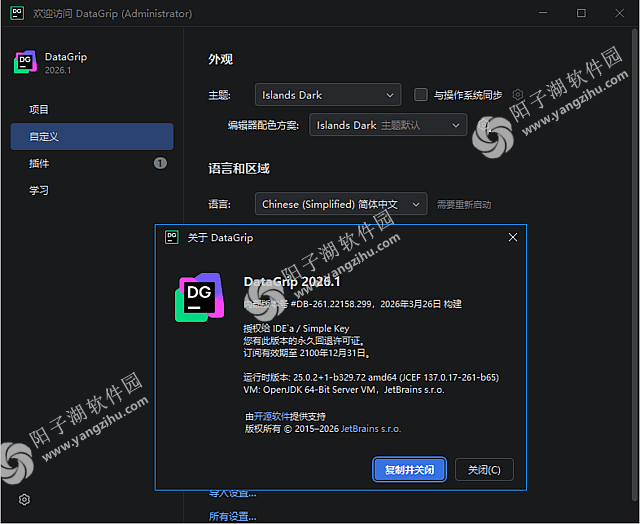Click runtime version line 25.0.2+1-b329.72

371,377
